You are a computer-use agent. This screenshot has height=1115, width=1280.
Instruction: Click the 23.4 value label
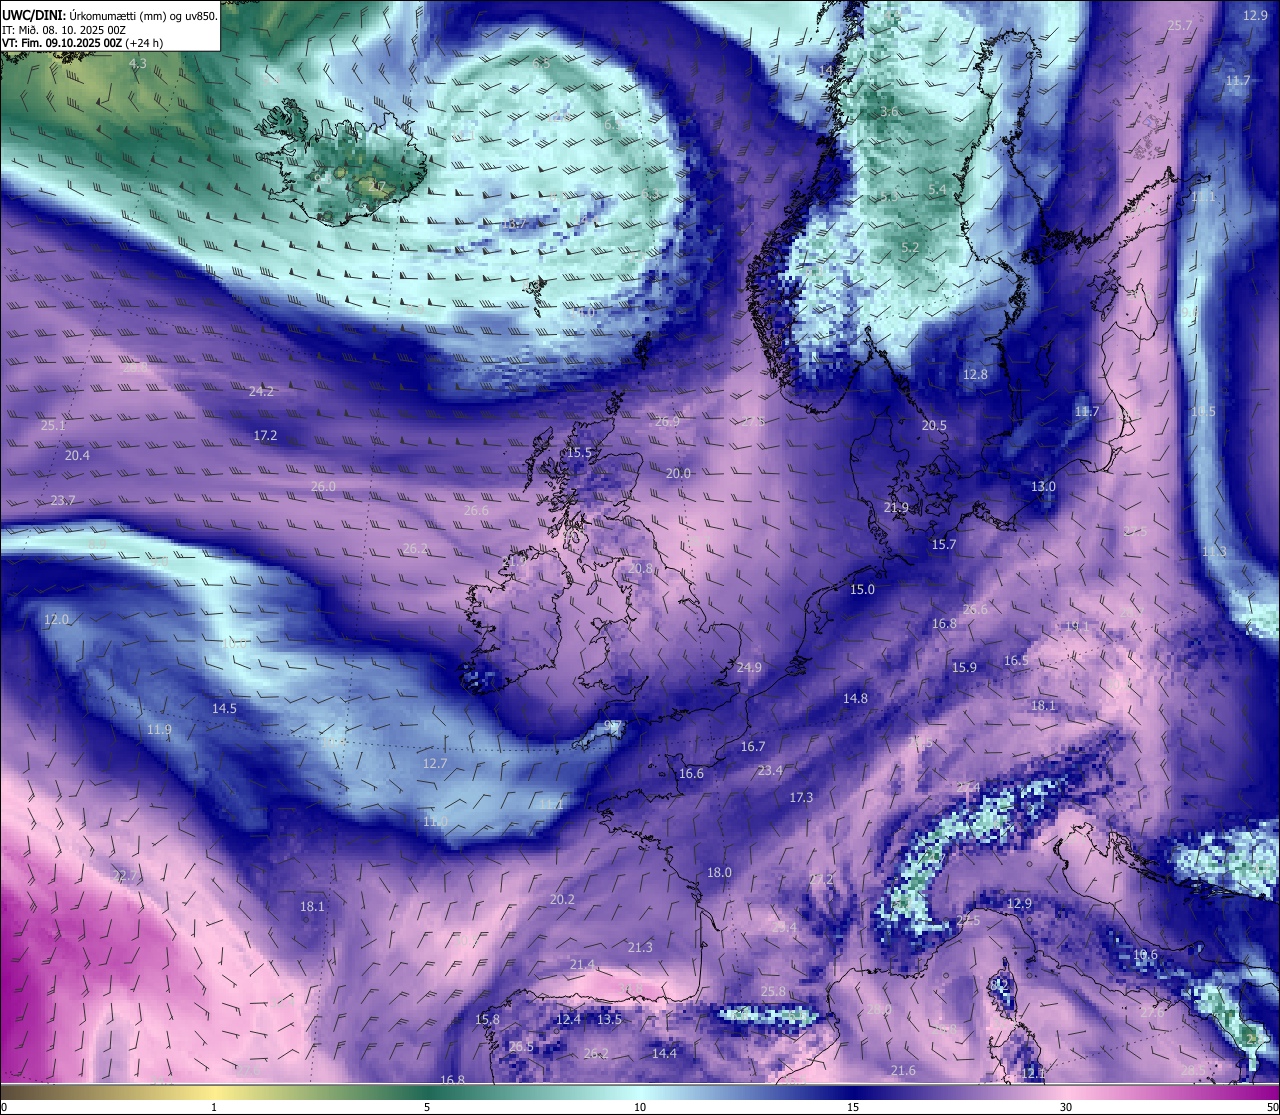[x=770, y=770]
